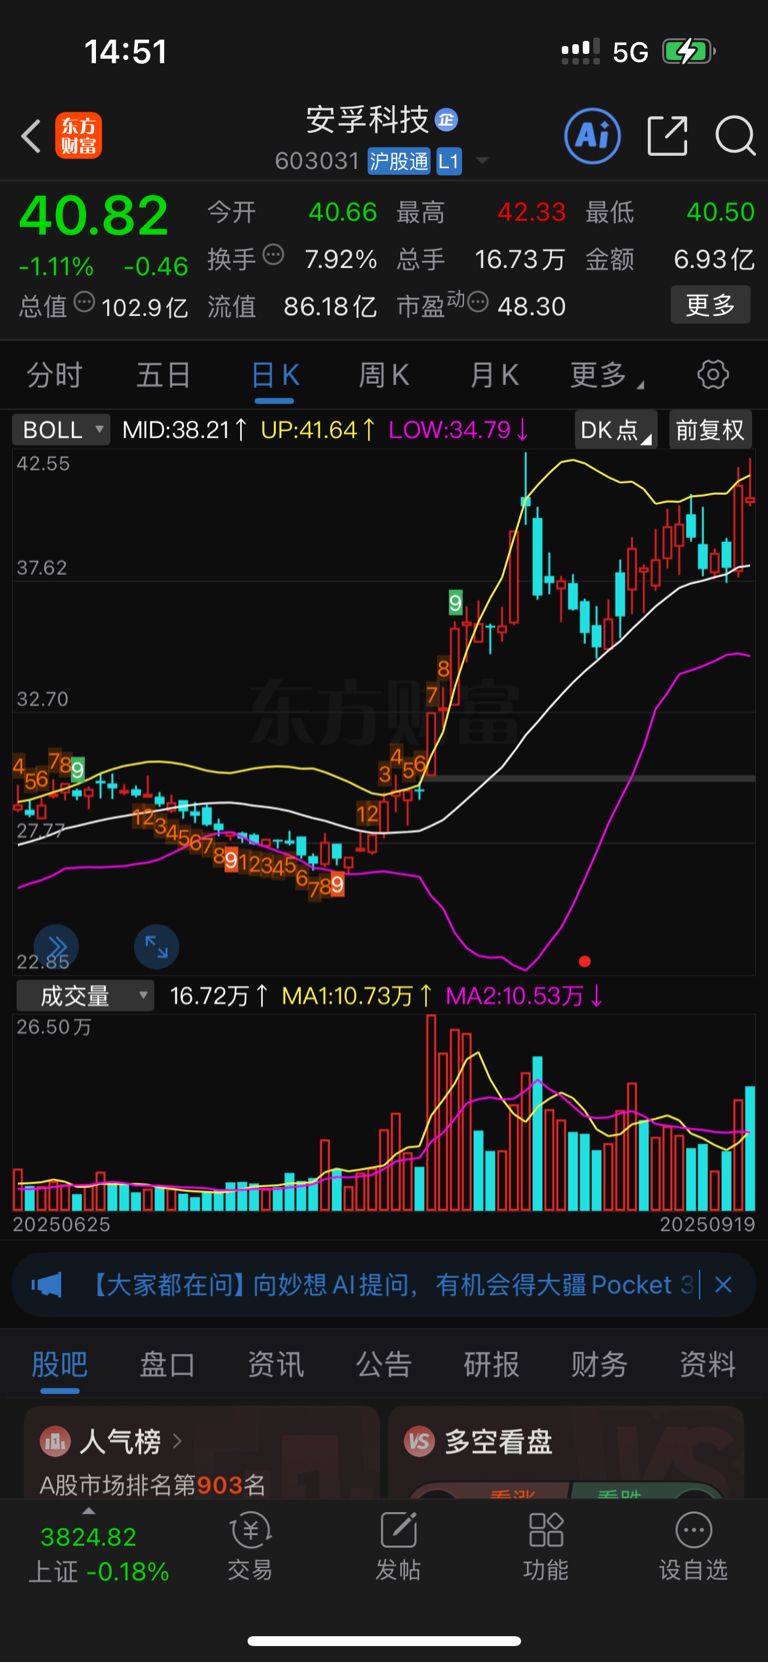Tap the back arrow icon

[x=31, y=136]
